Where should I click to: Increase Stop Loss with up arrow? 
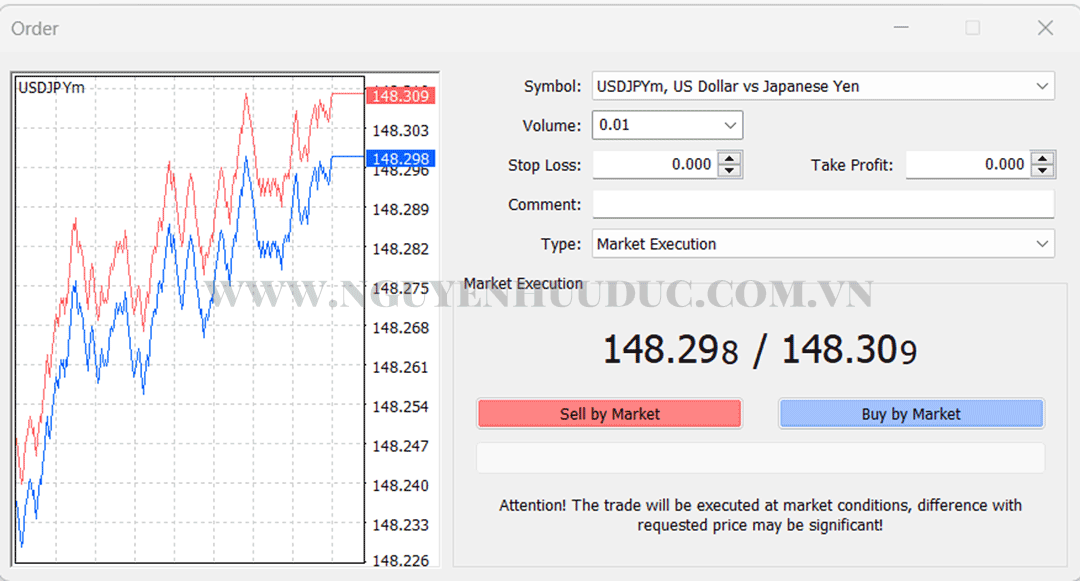tap(729, 158)
